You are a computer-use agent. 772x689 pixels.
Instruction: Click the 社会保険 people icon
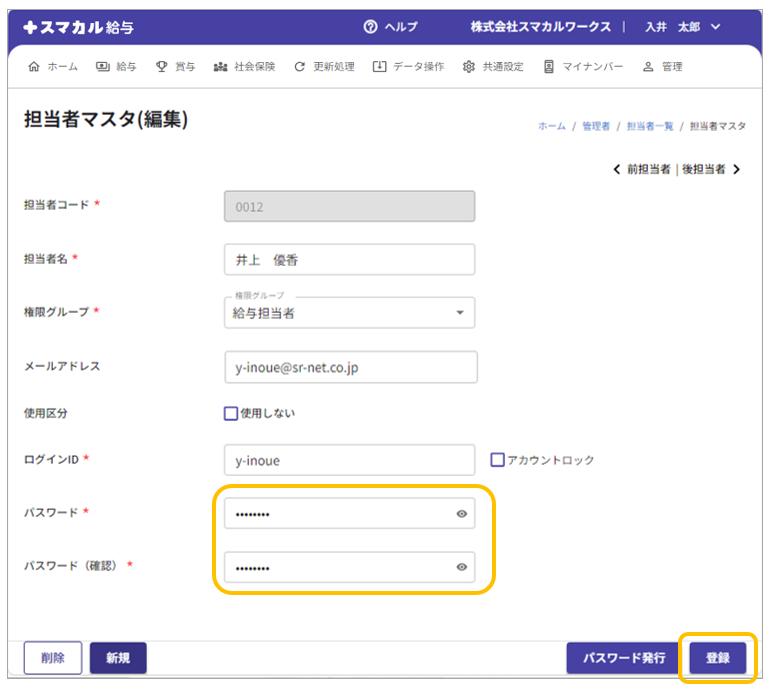[220, 67]
